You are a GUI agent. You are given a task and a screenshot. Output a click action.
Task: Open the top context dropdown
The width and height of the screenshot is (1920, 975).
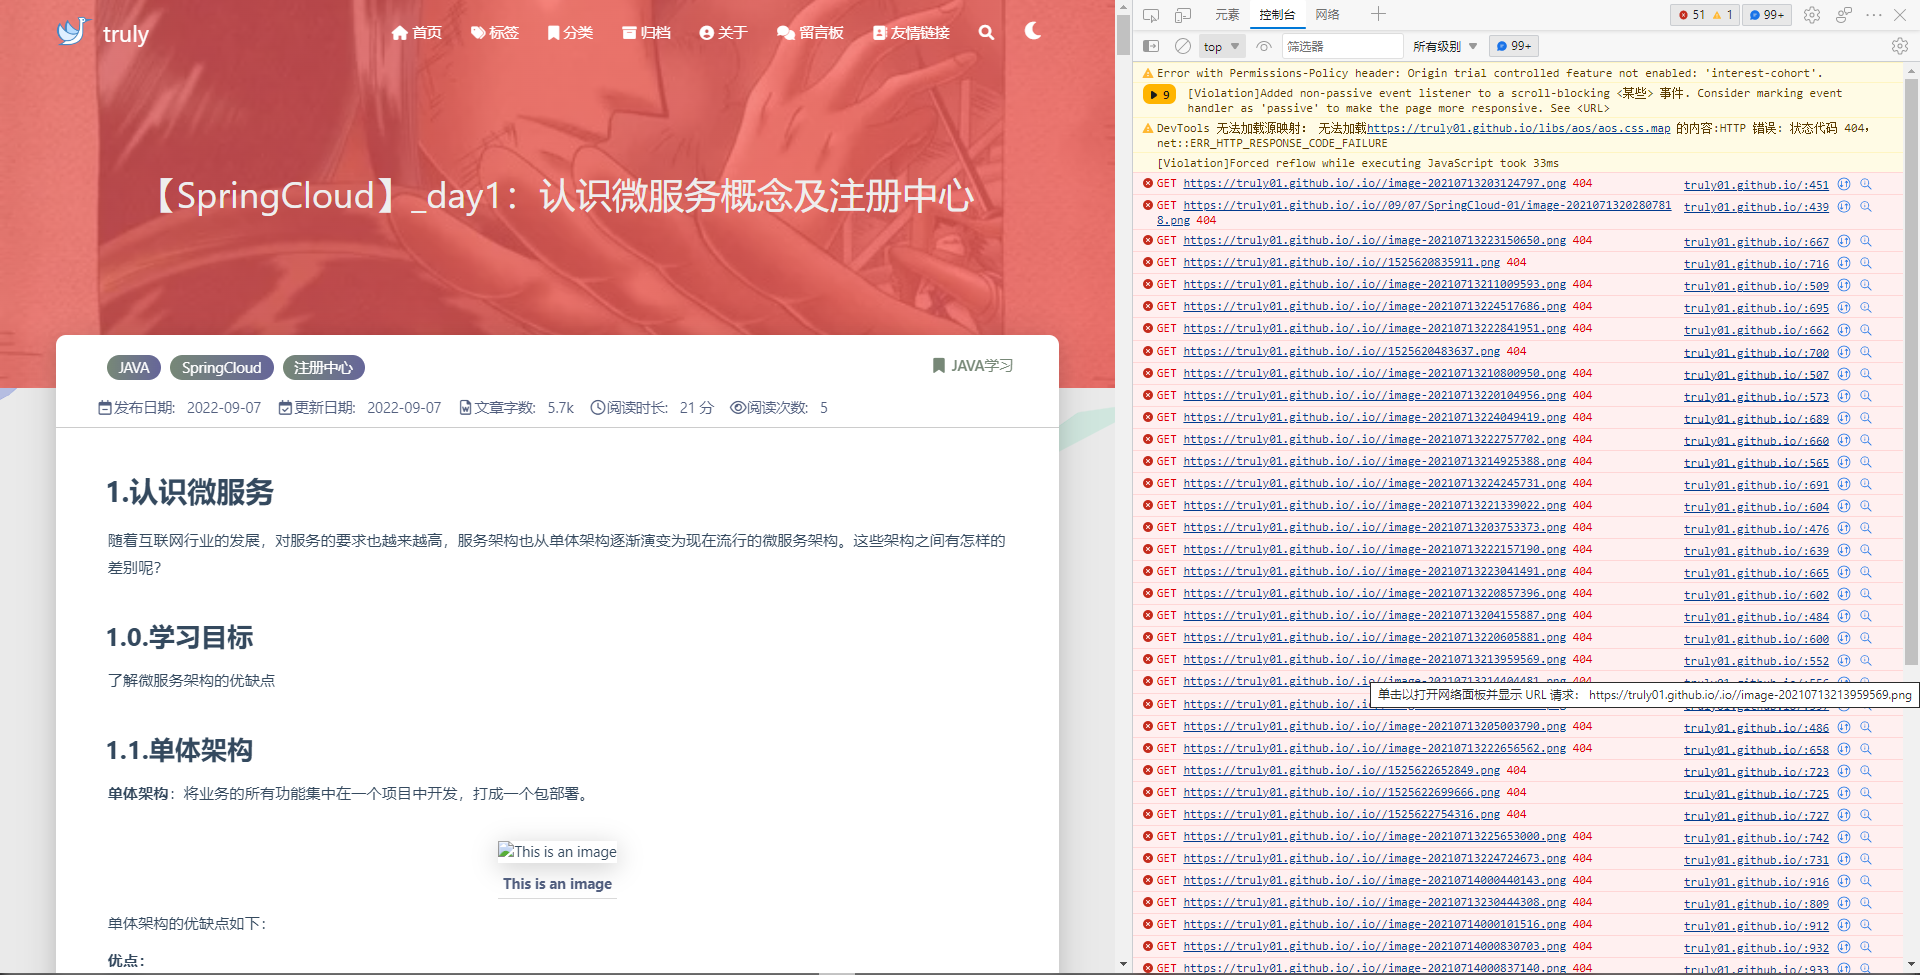[1222, 46]
